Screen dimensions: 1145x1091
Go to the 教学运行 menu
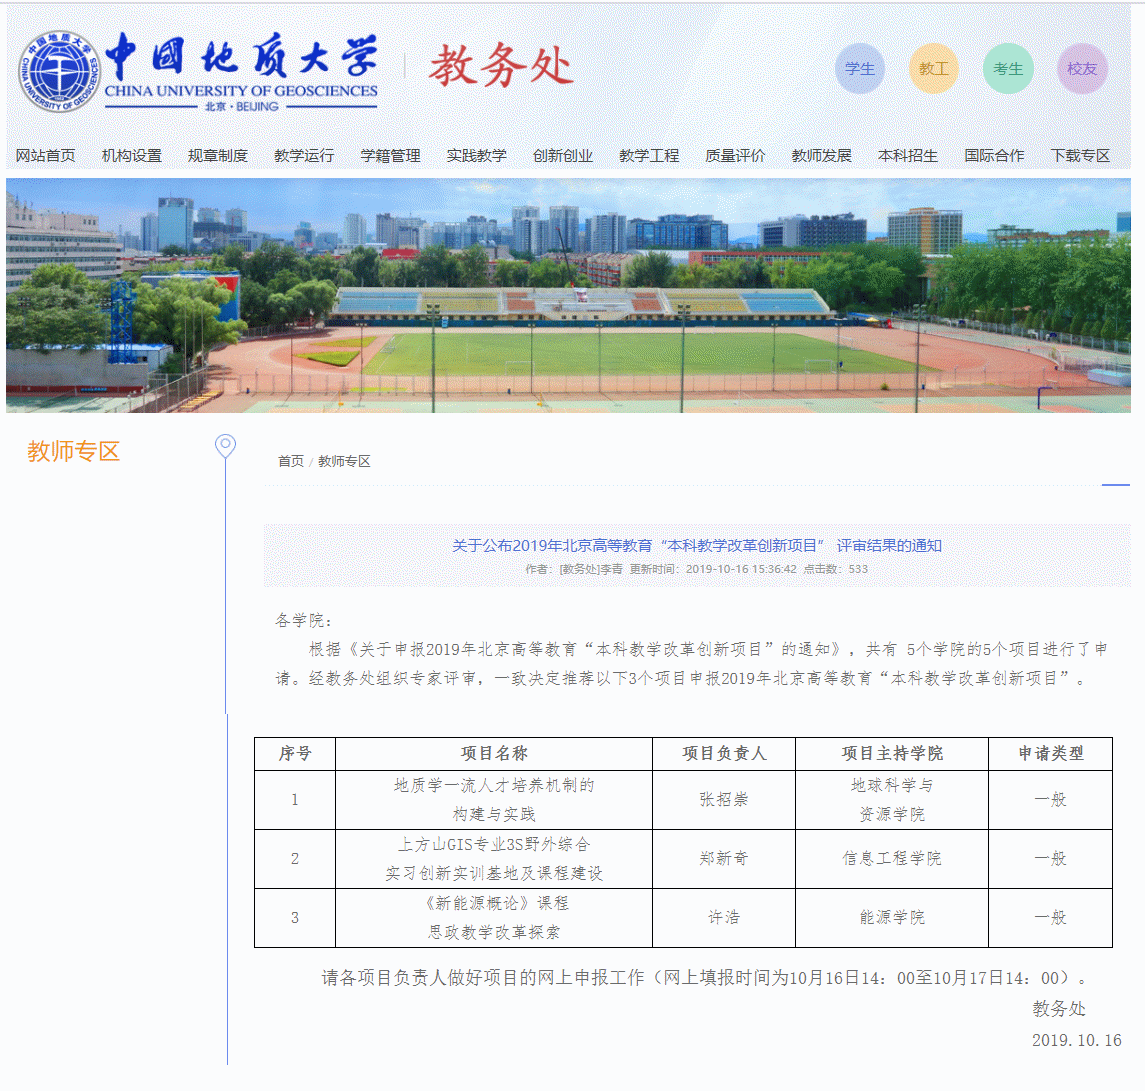(304, 156)
